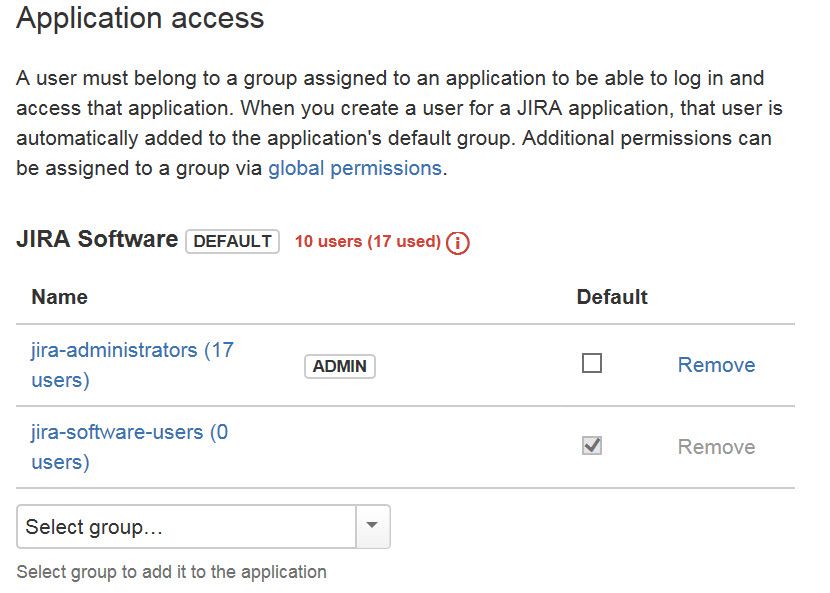Click the DEFAULT badge next to JIRA Software
Image resolution: width=830 pixels, height=593 pixels.
[232, 241]
